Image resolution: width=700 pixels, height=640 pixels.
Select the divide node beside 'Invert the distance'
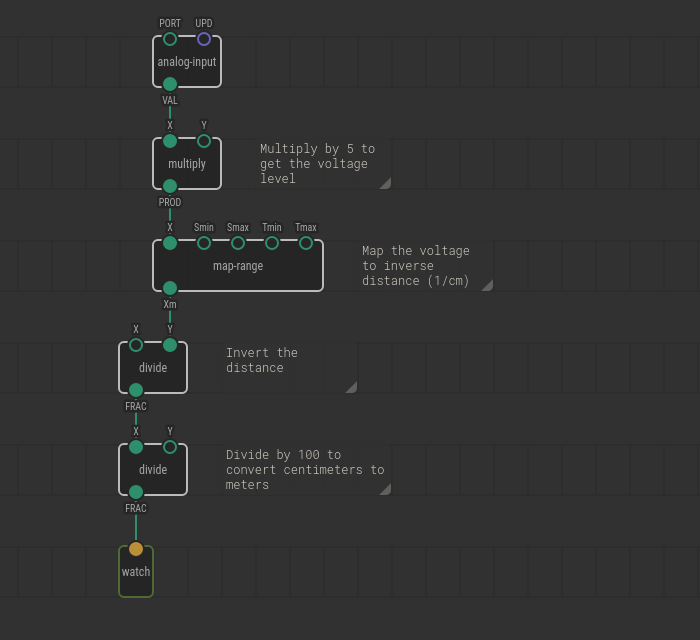pyautogui.click(x=153, y=368)
